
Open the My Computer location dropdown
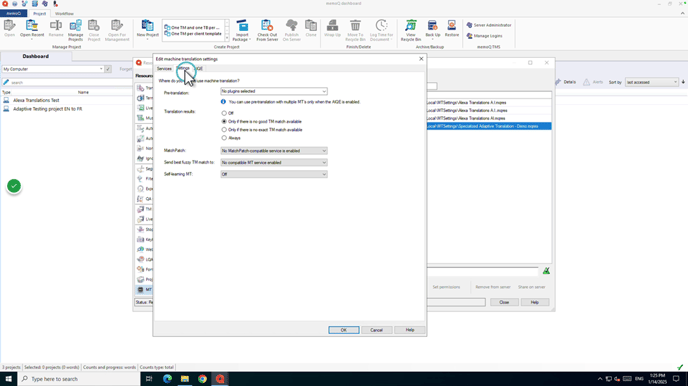click(53, 69)
